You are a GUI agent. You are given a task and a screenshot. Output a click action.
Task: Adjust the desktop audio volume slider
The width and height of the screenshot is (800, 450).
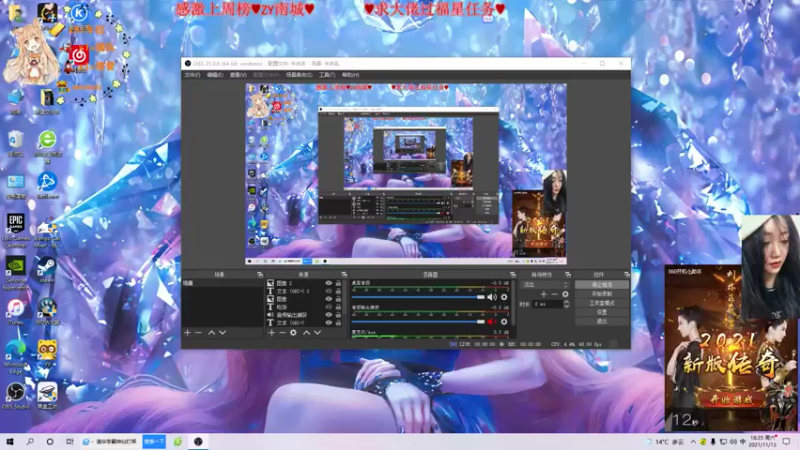tap(418, 297)
